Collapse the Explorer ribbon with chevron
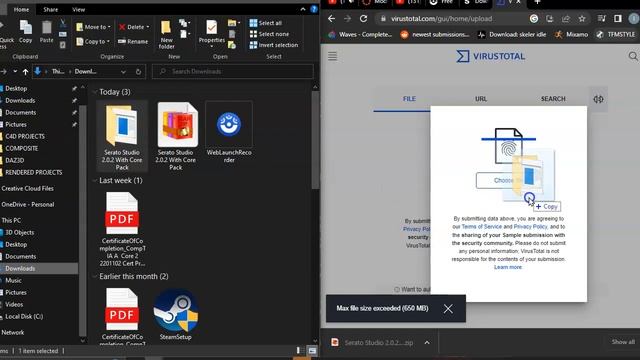 [x=303, y=9]
